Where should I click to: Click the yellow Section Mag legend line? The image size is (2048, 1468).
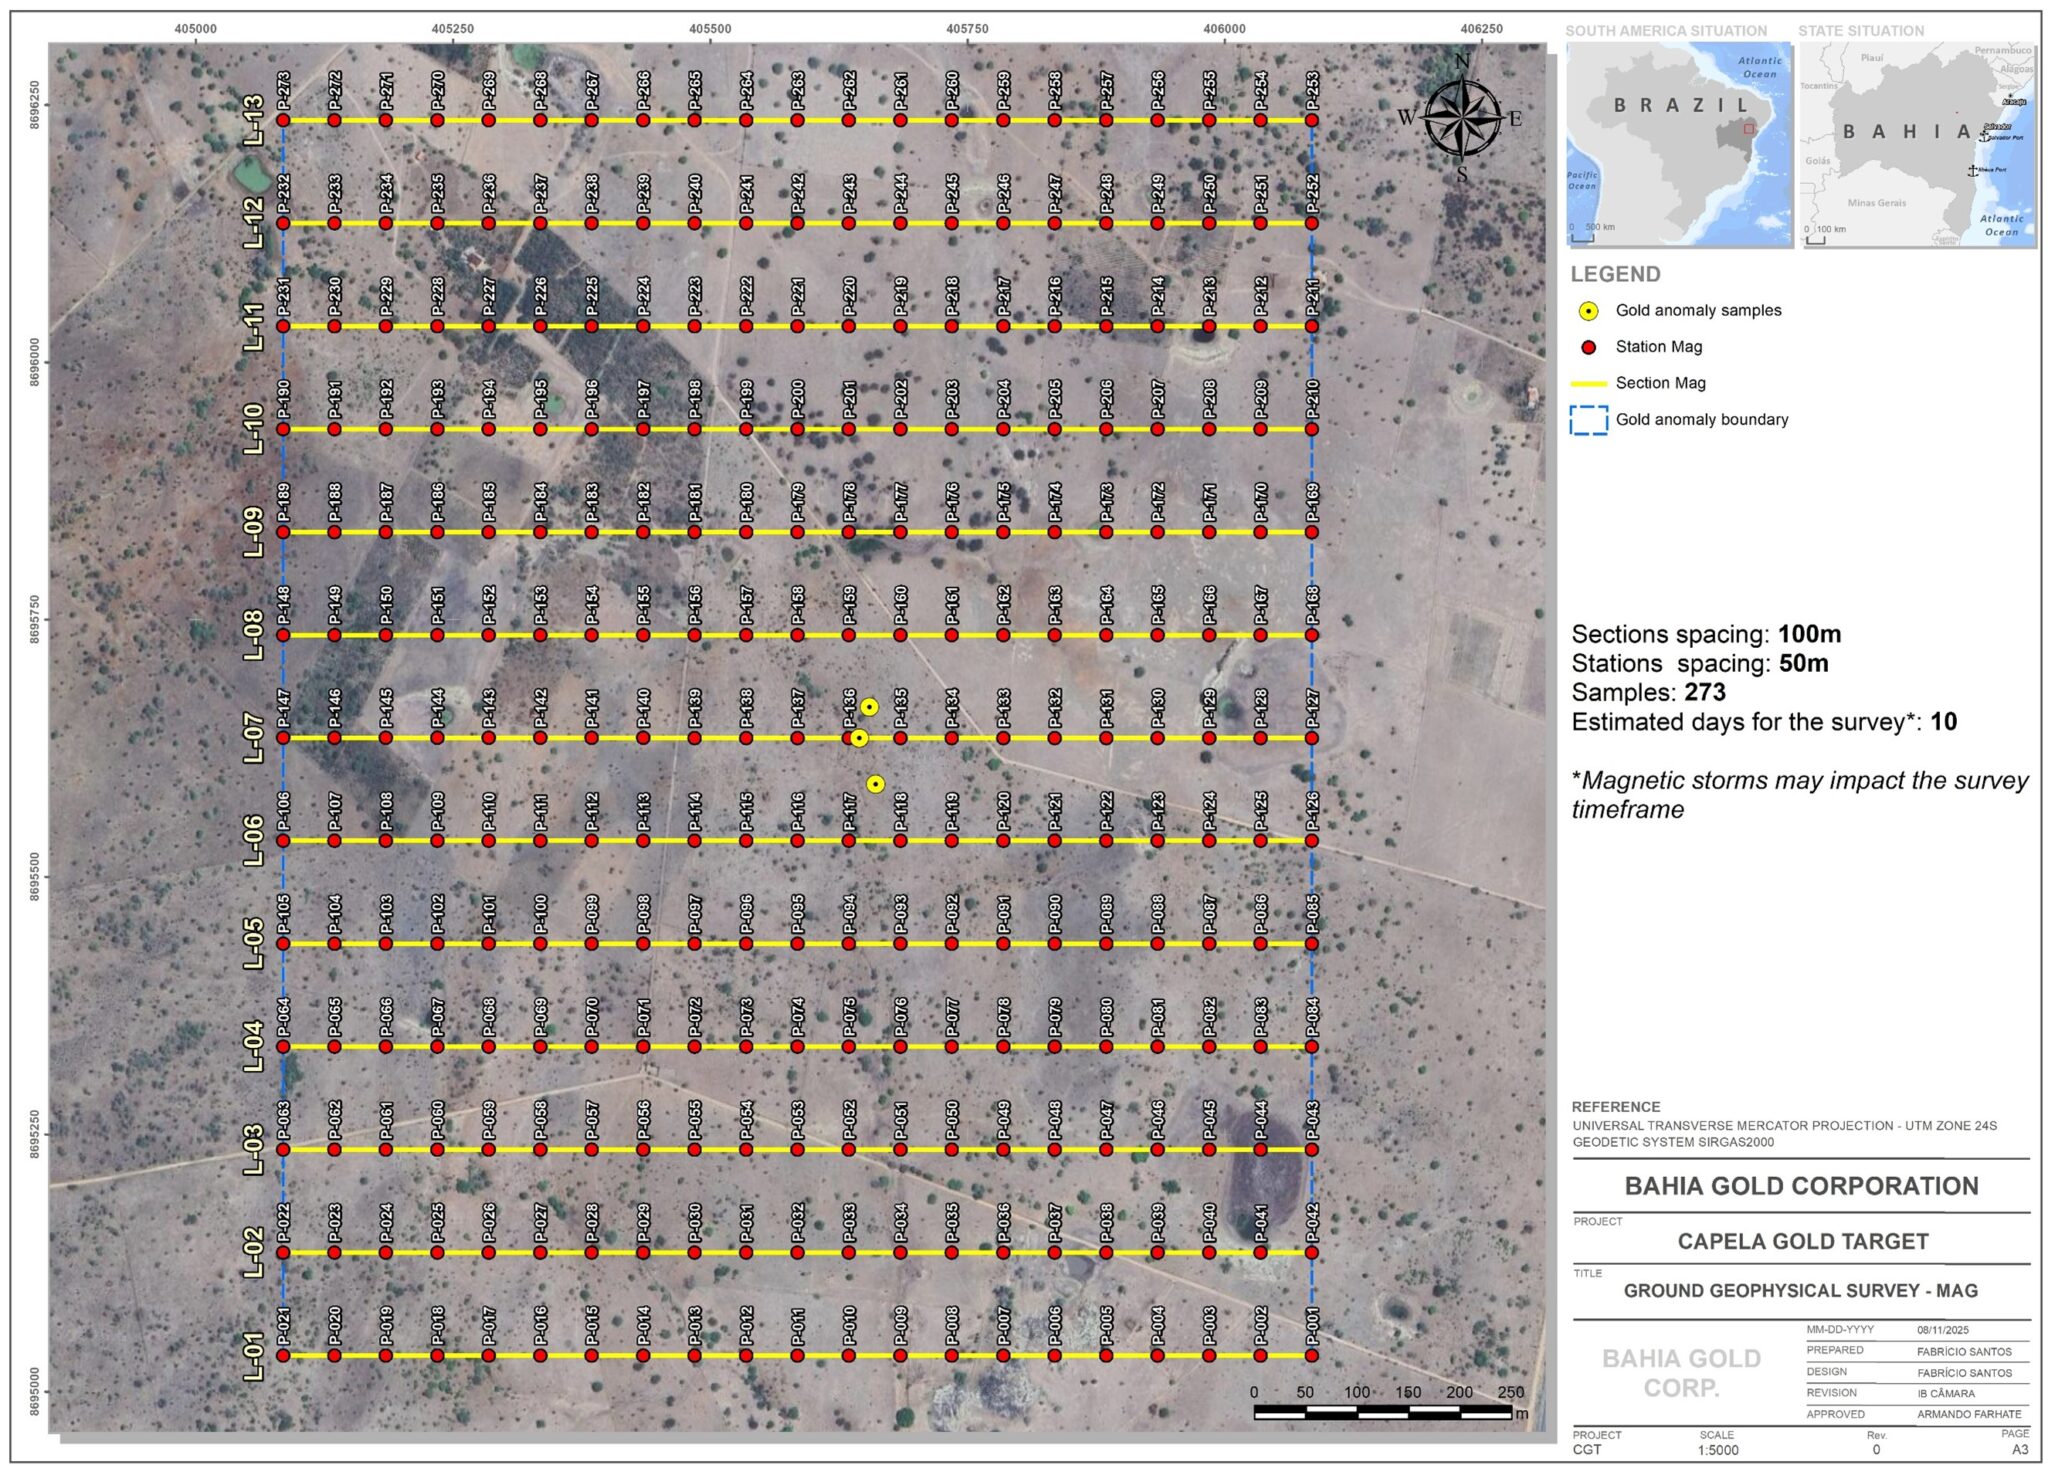click(x=1588, y=383)
